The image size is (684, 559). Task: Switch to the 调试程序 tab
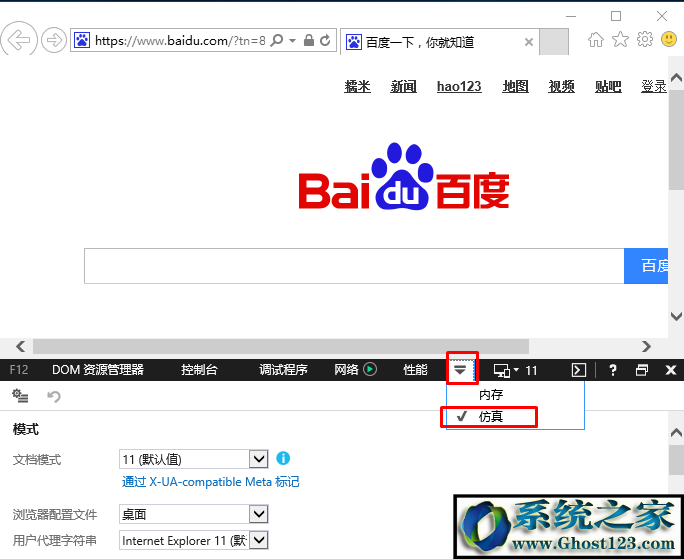283,370
